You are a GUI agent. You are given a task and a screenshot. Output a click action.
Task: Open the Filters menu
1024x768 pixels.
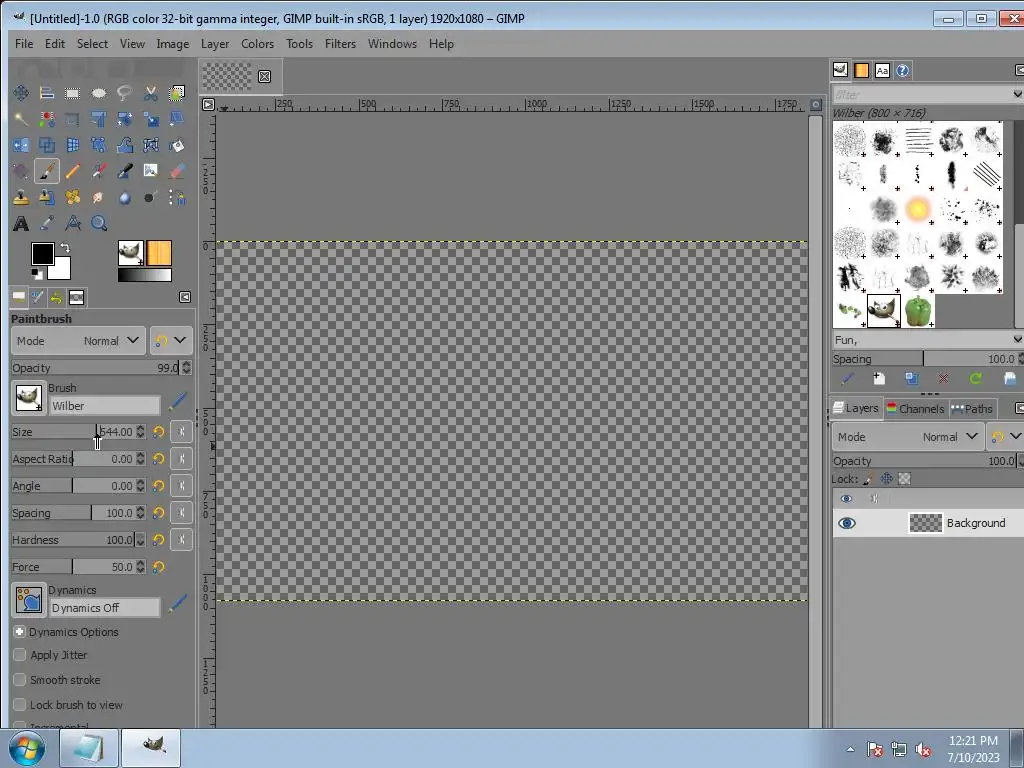(340, 44)
